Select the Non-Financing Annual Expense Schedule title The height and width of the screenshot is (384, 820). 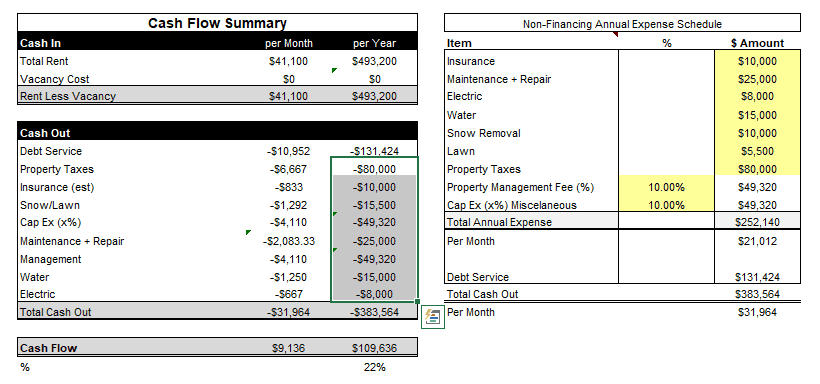(622, 24)
